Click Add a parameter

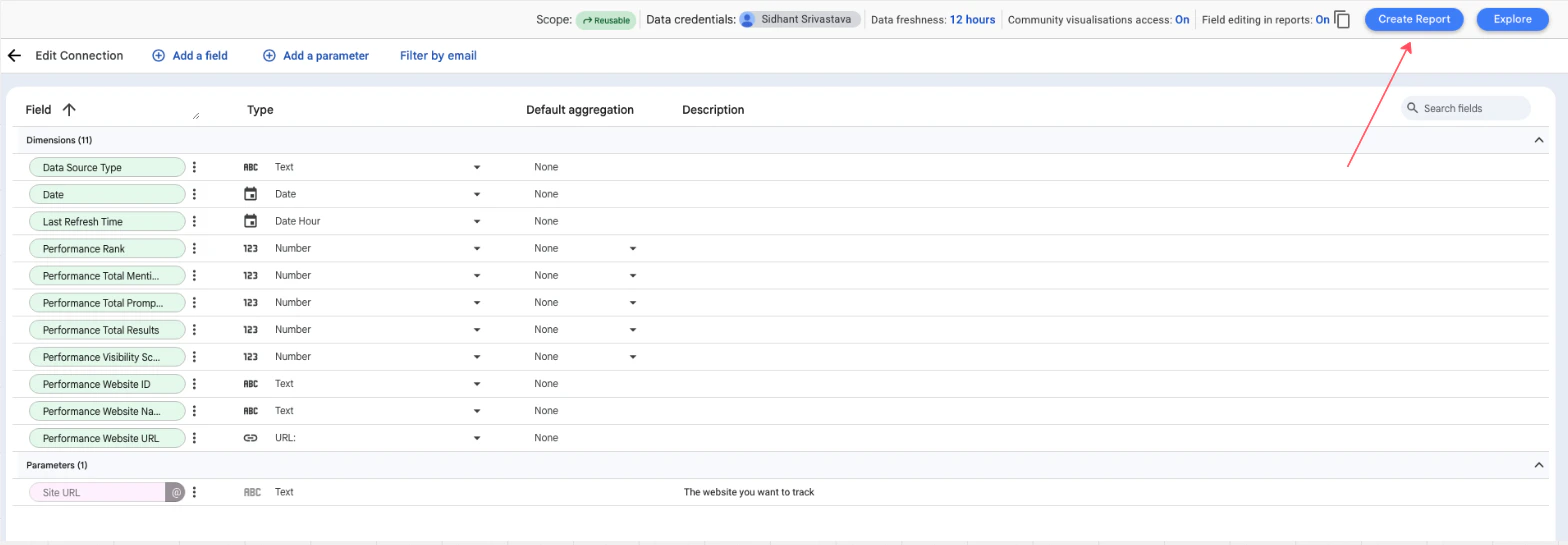[x=316, y=56]
